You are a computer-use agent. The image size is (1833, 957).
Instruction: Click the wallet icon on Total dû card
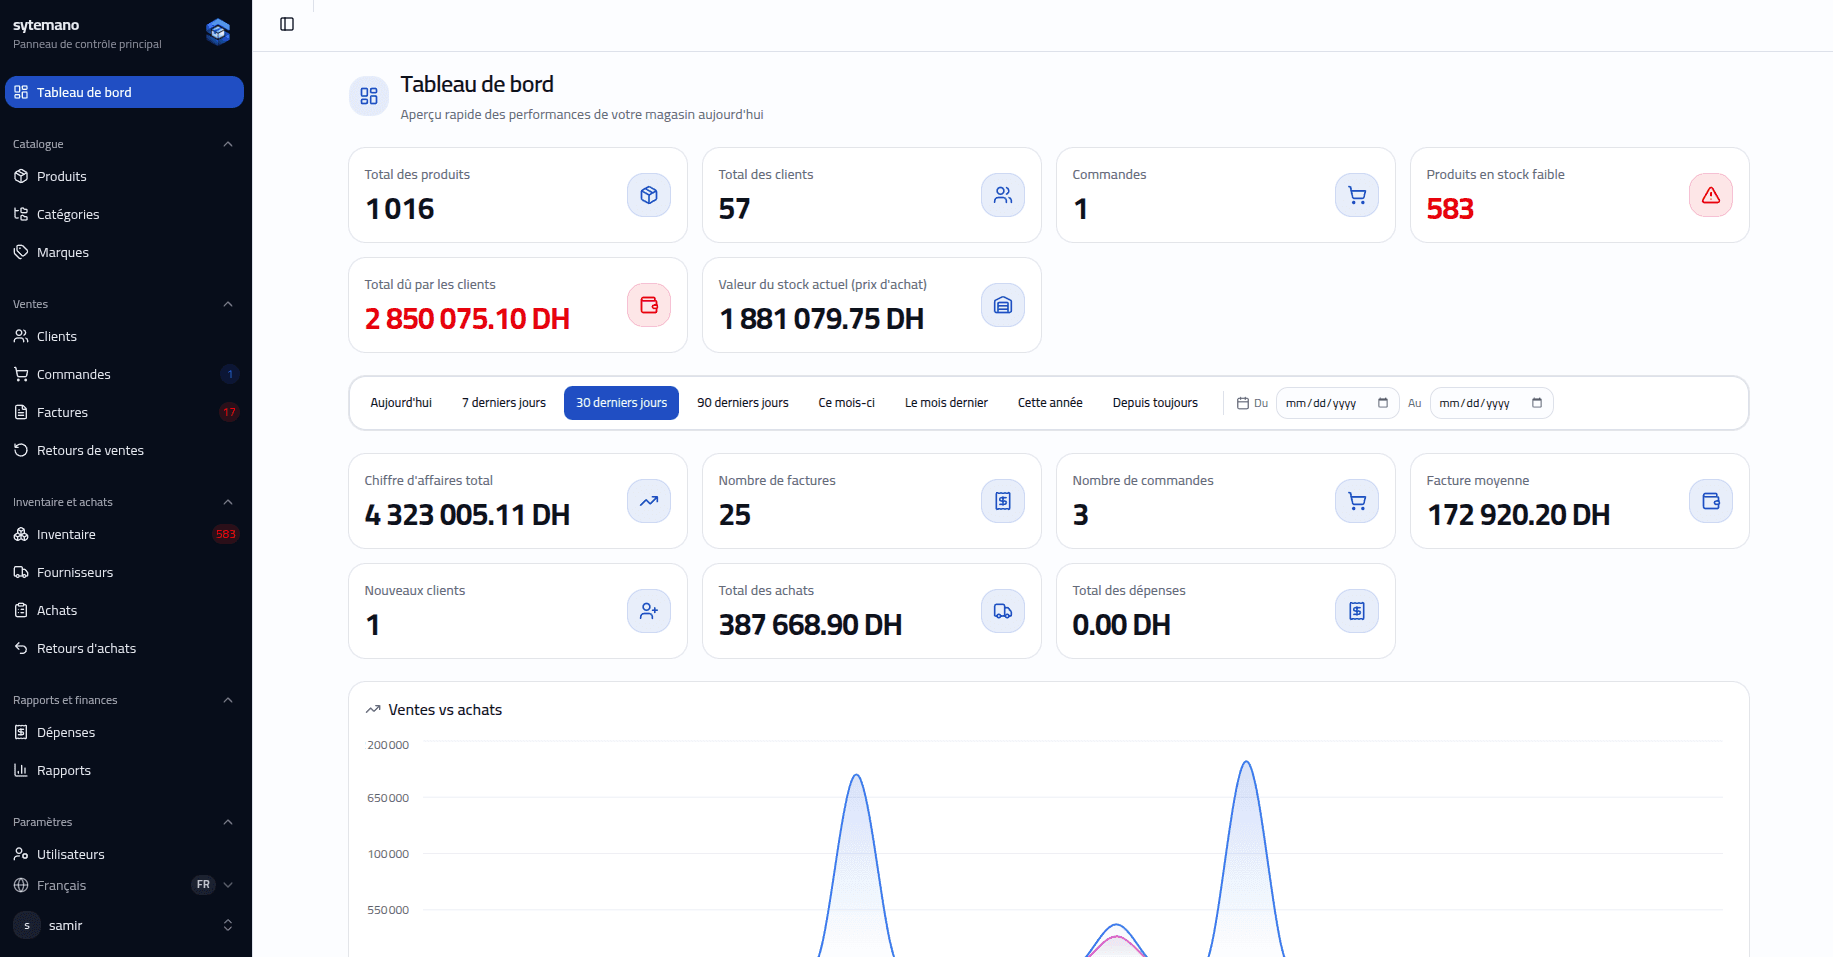649,305
